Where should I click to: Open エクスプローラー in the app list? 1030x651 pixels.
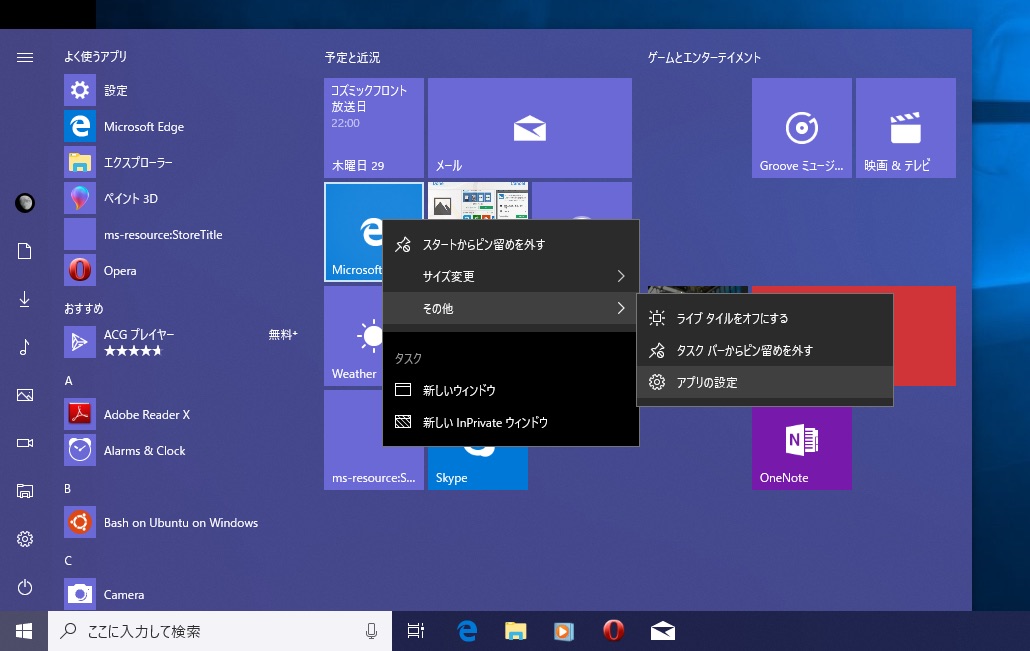click(x=181, y=162)
